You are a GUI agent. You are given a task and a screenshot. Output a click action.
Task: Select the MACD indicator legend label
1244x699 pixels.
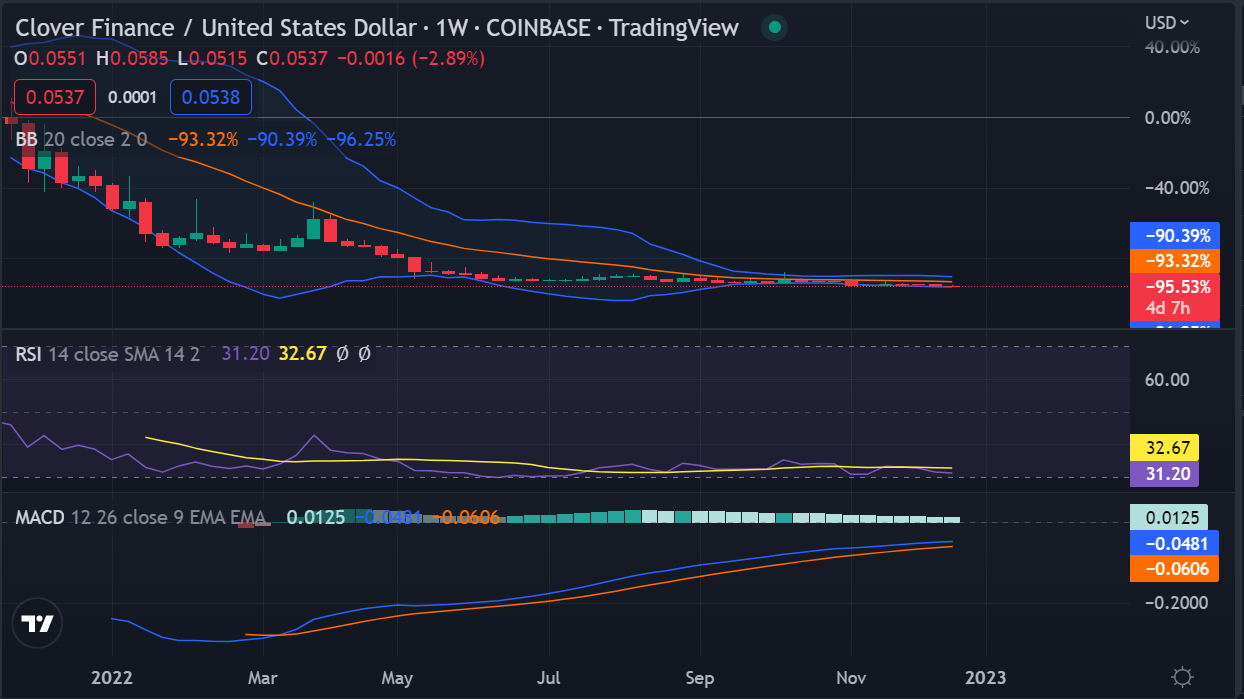38,517
